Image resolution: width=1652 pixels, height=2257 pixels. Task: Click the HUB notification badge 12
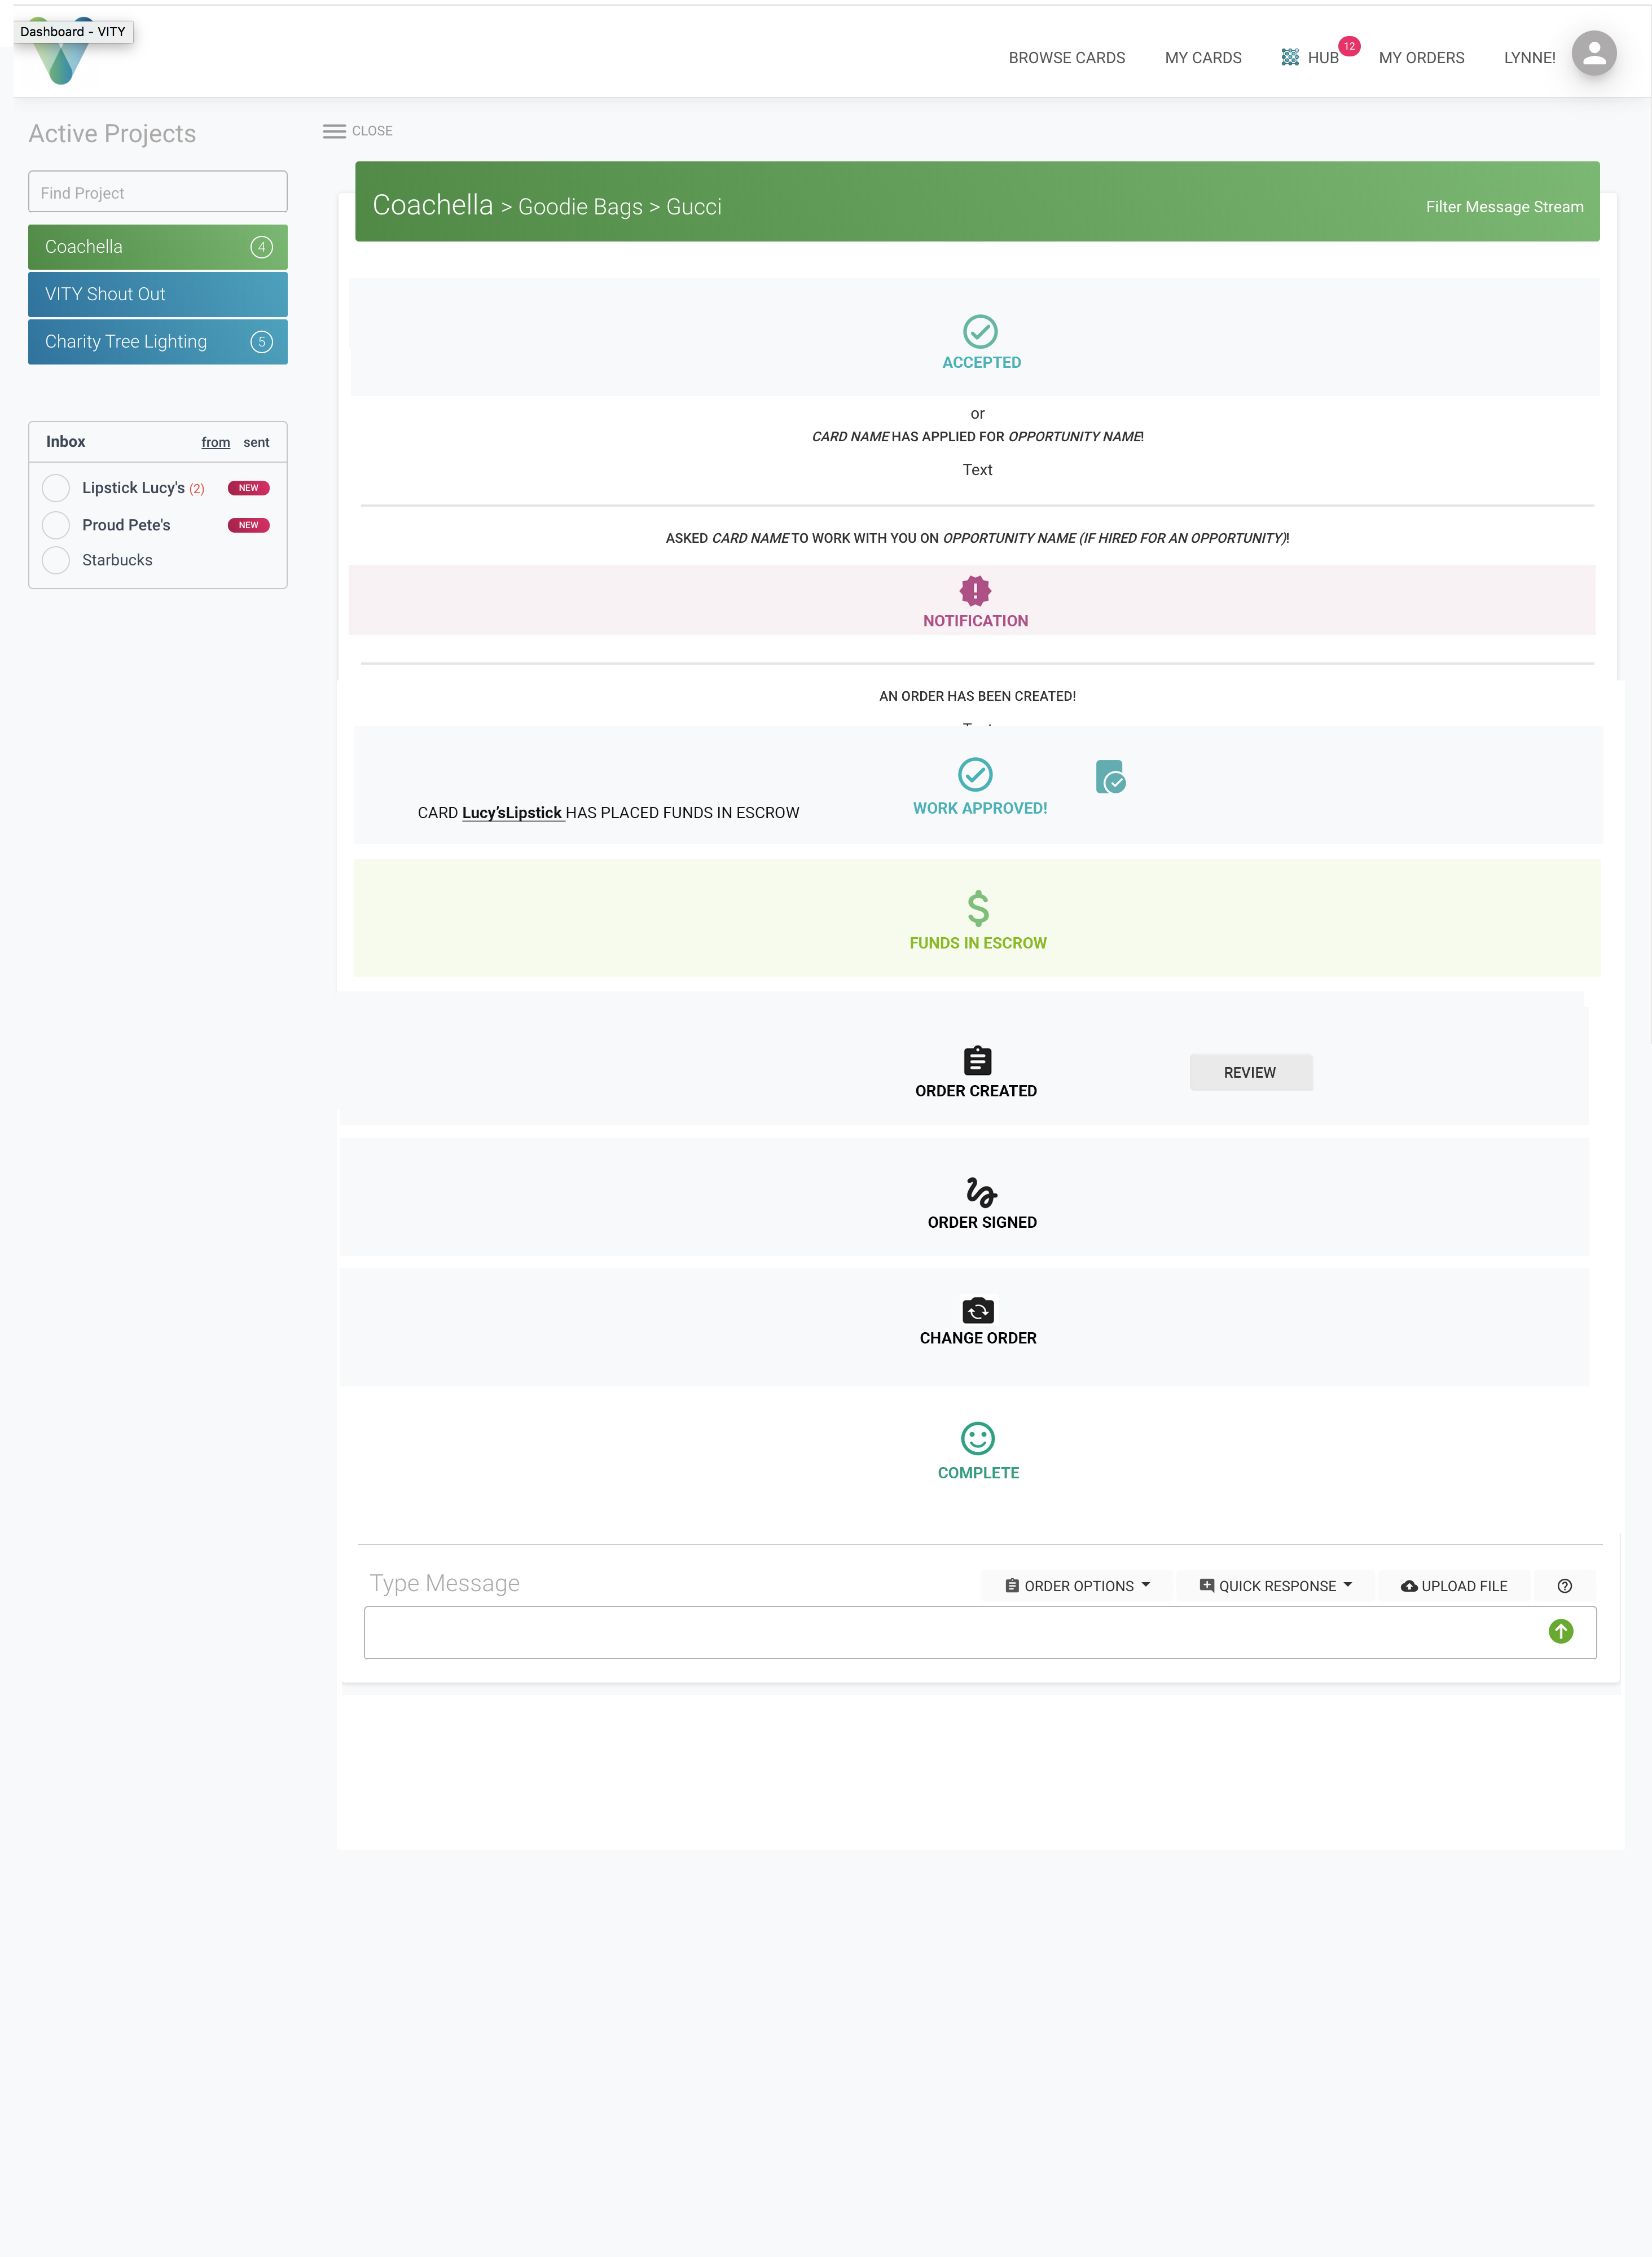point(1349,46)
